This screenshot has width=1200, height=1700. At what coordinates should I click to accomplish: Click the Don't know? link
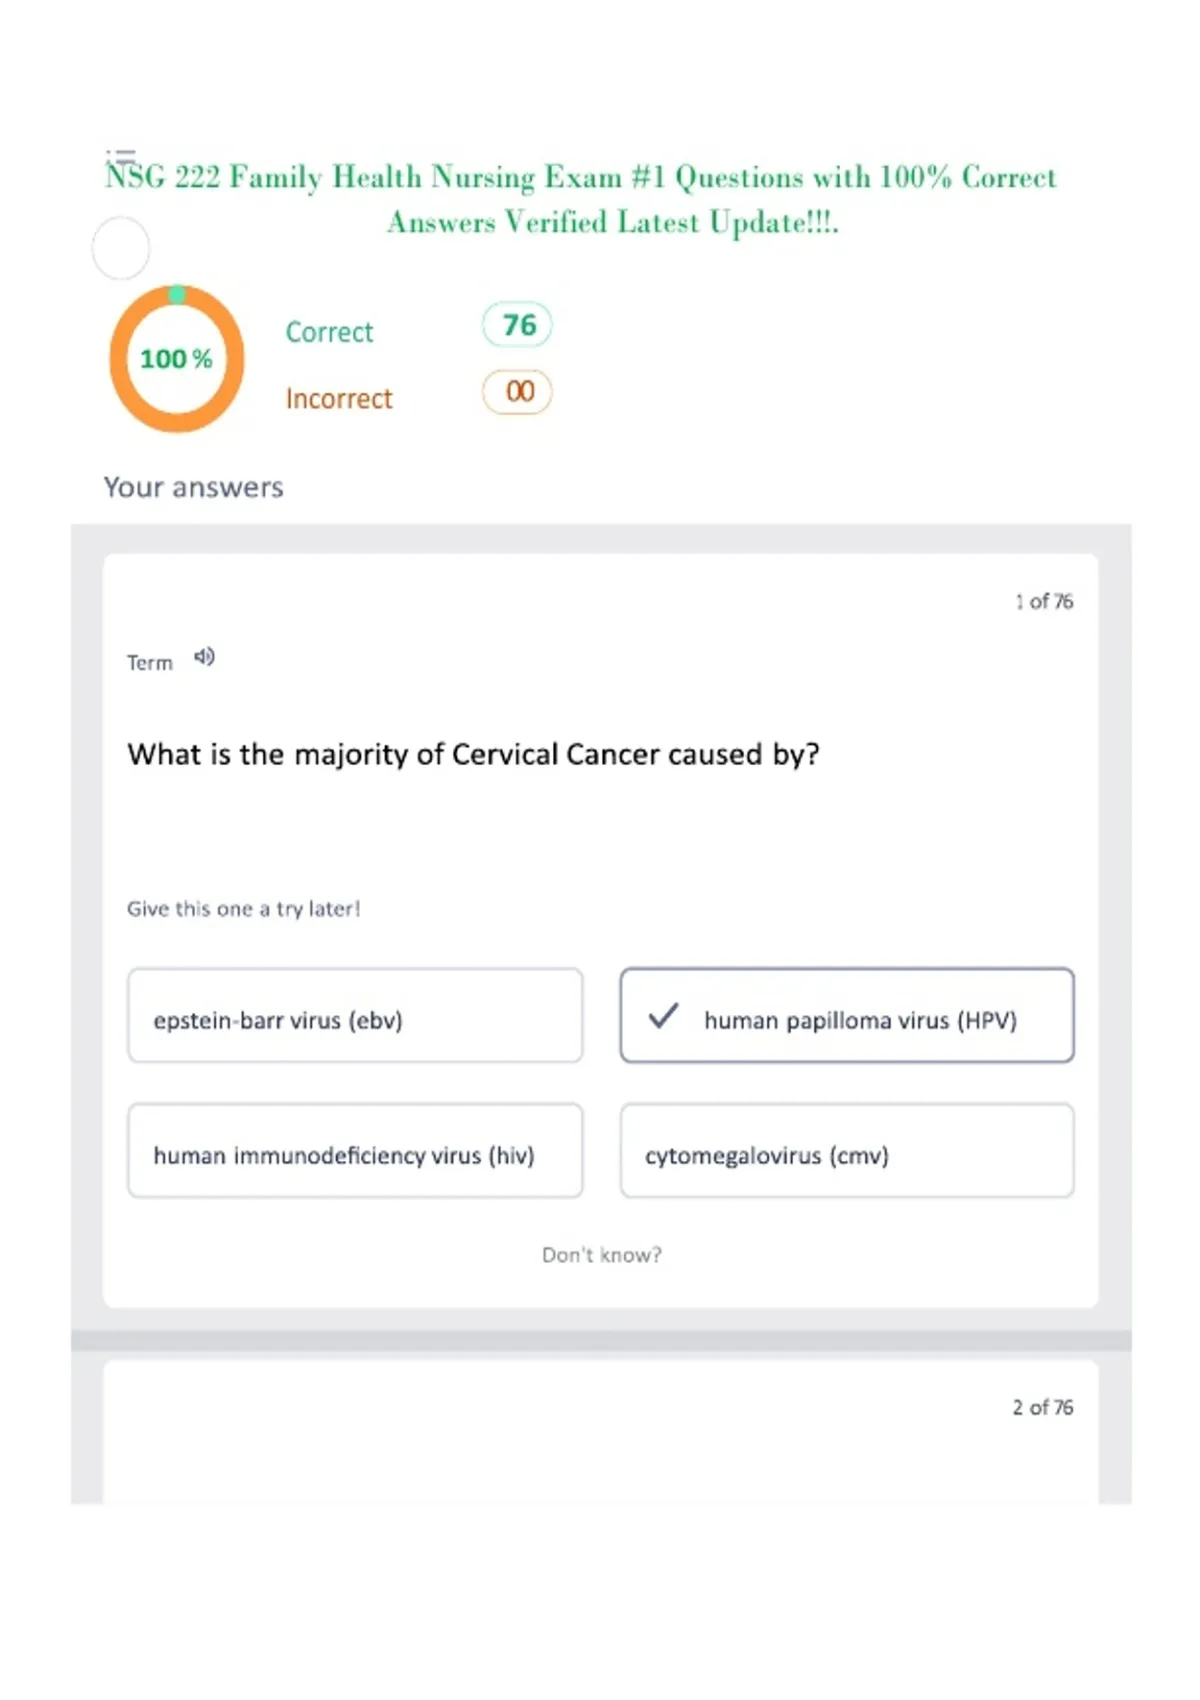pyautogui.click(x=602, y=1255)
